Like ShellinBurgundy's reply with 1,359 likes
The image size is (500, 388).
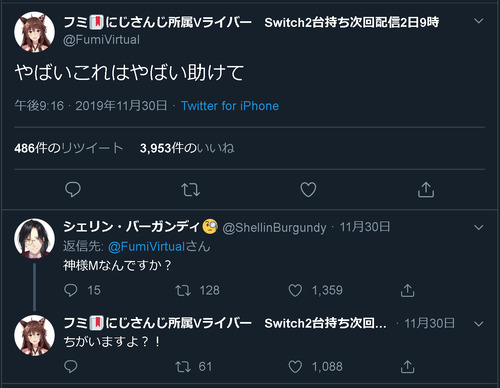tap(295, 290)
